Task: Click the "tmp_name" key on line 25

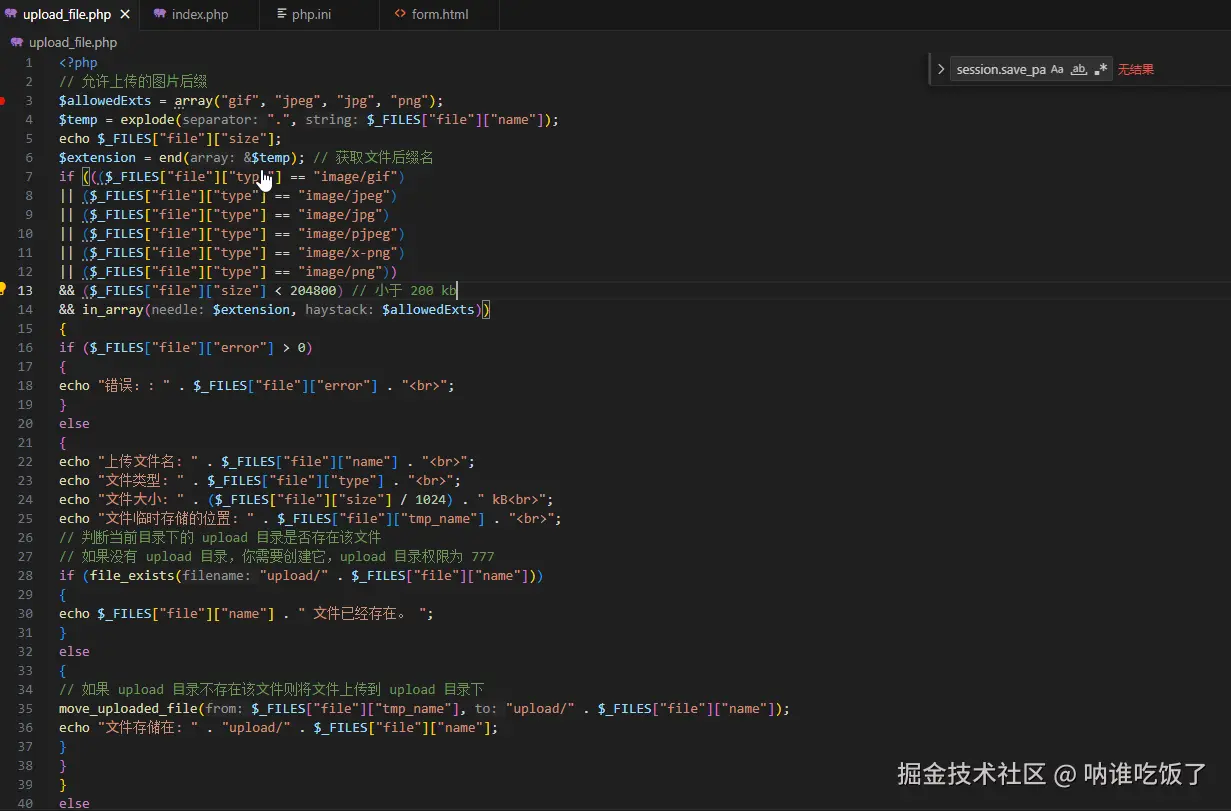Action: point(440,518)
